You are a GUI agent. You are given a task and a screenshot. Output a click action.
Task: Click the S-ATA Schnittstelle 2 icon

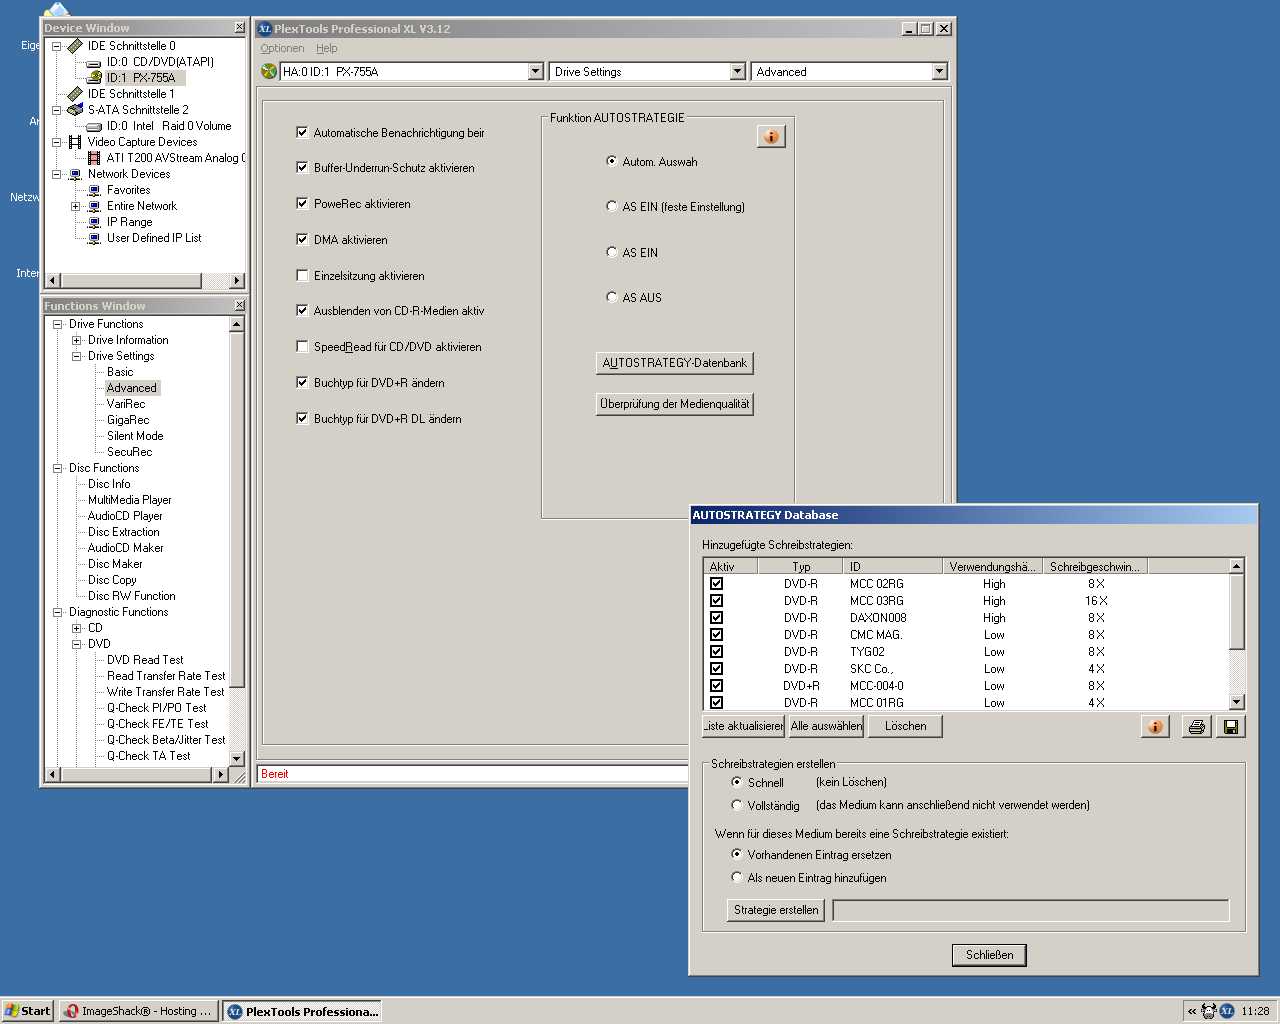(x=75, y=110)
